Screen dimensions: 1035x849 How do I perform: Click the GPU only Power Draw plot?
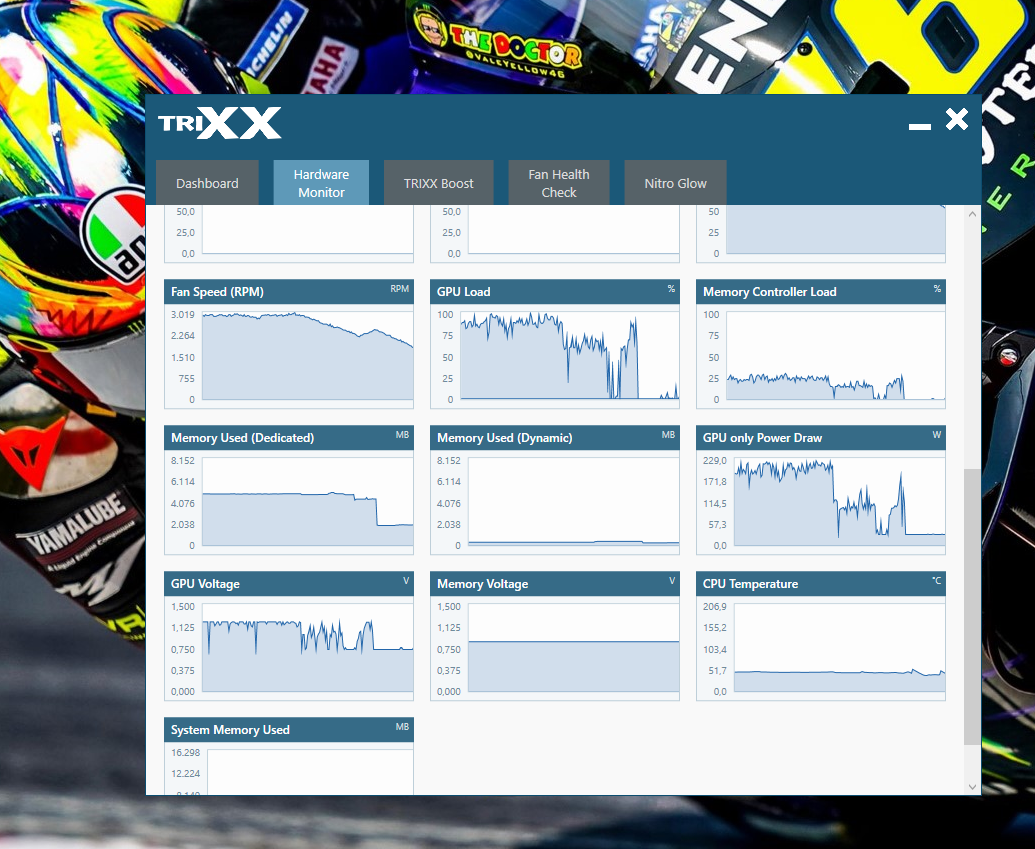point(840,502)
